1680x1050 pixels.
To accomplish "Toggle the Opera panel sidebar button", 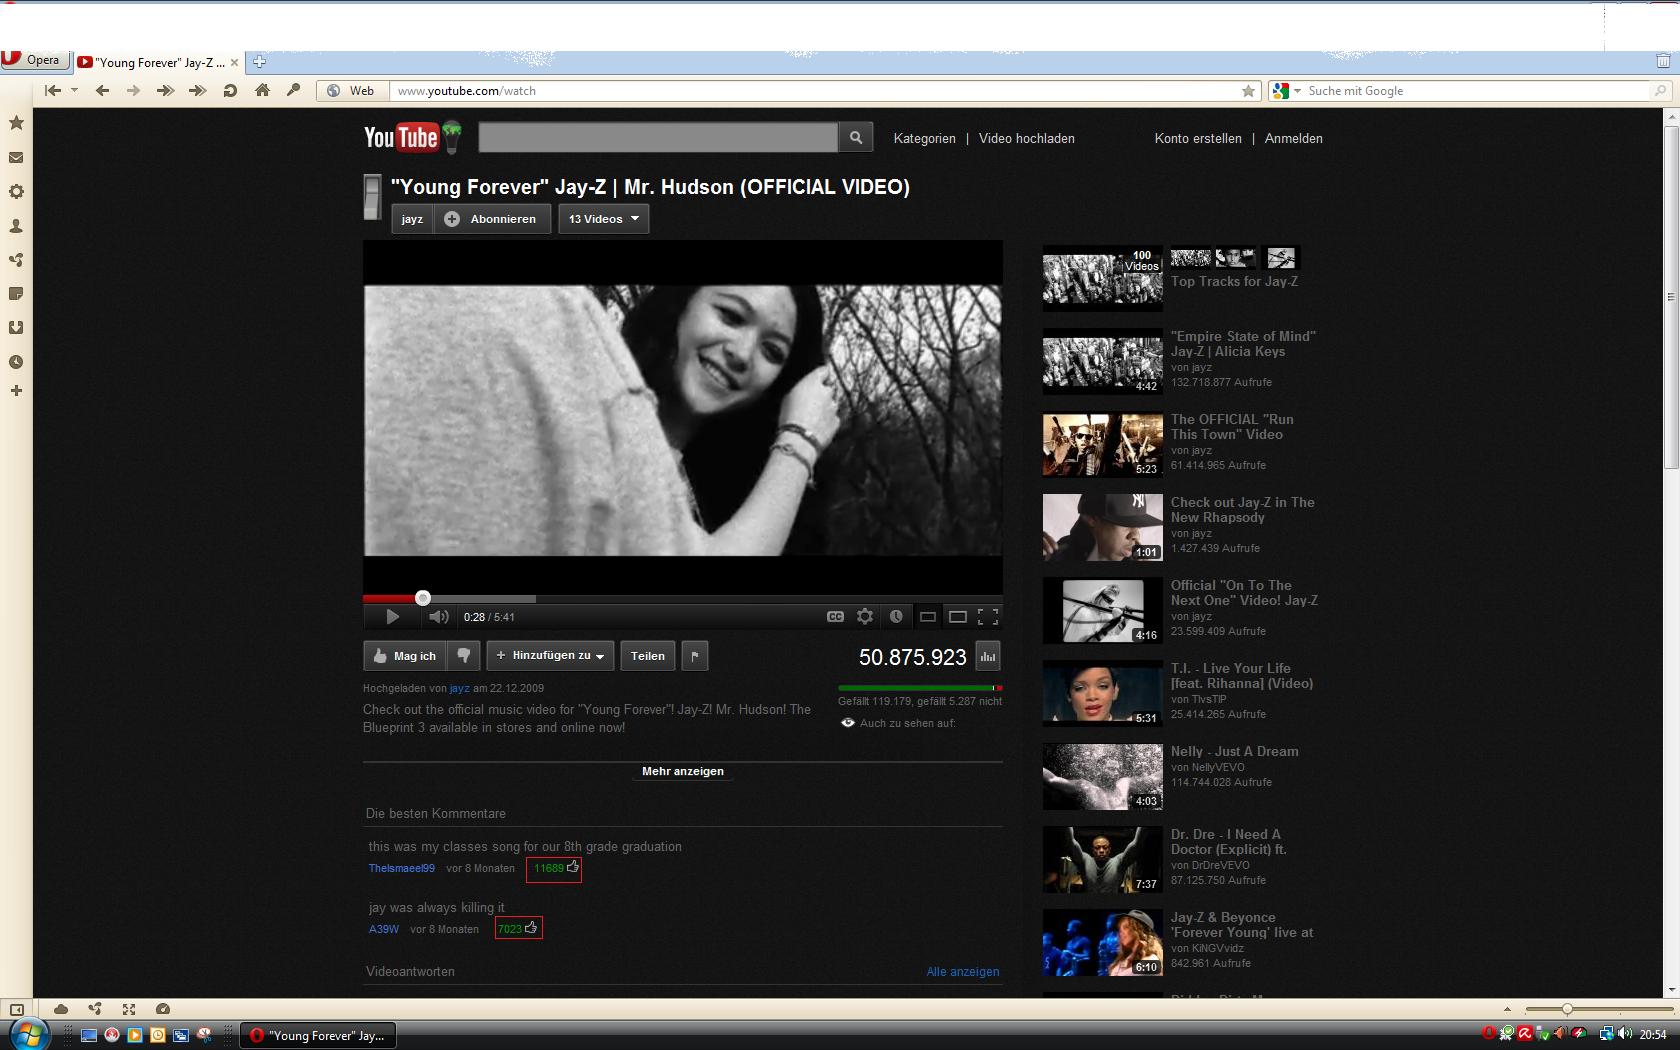I will click(16, 1010).
